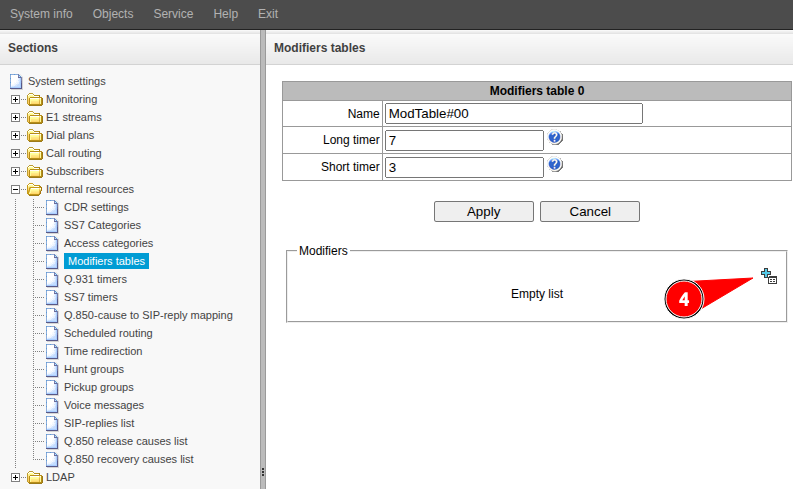Image resolution: width=793 pixels, height=489 pixels.
Task: Open SS7 Categories section
Action: [102, 225]
